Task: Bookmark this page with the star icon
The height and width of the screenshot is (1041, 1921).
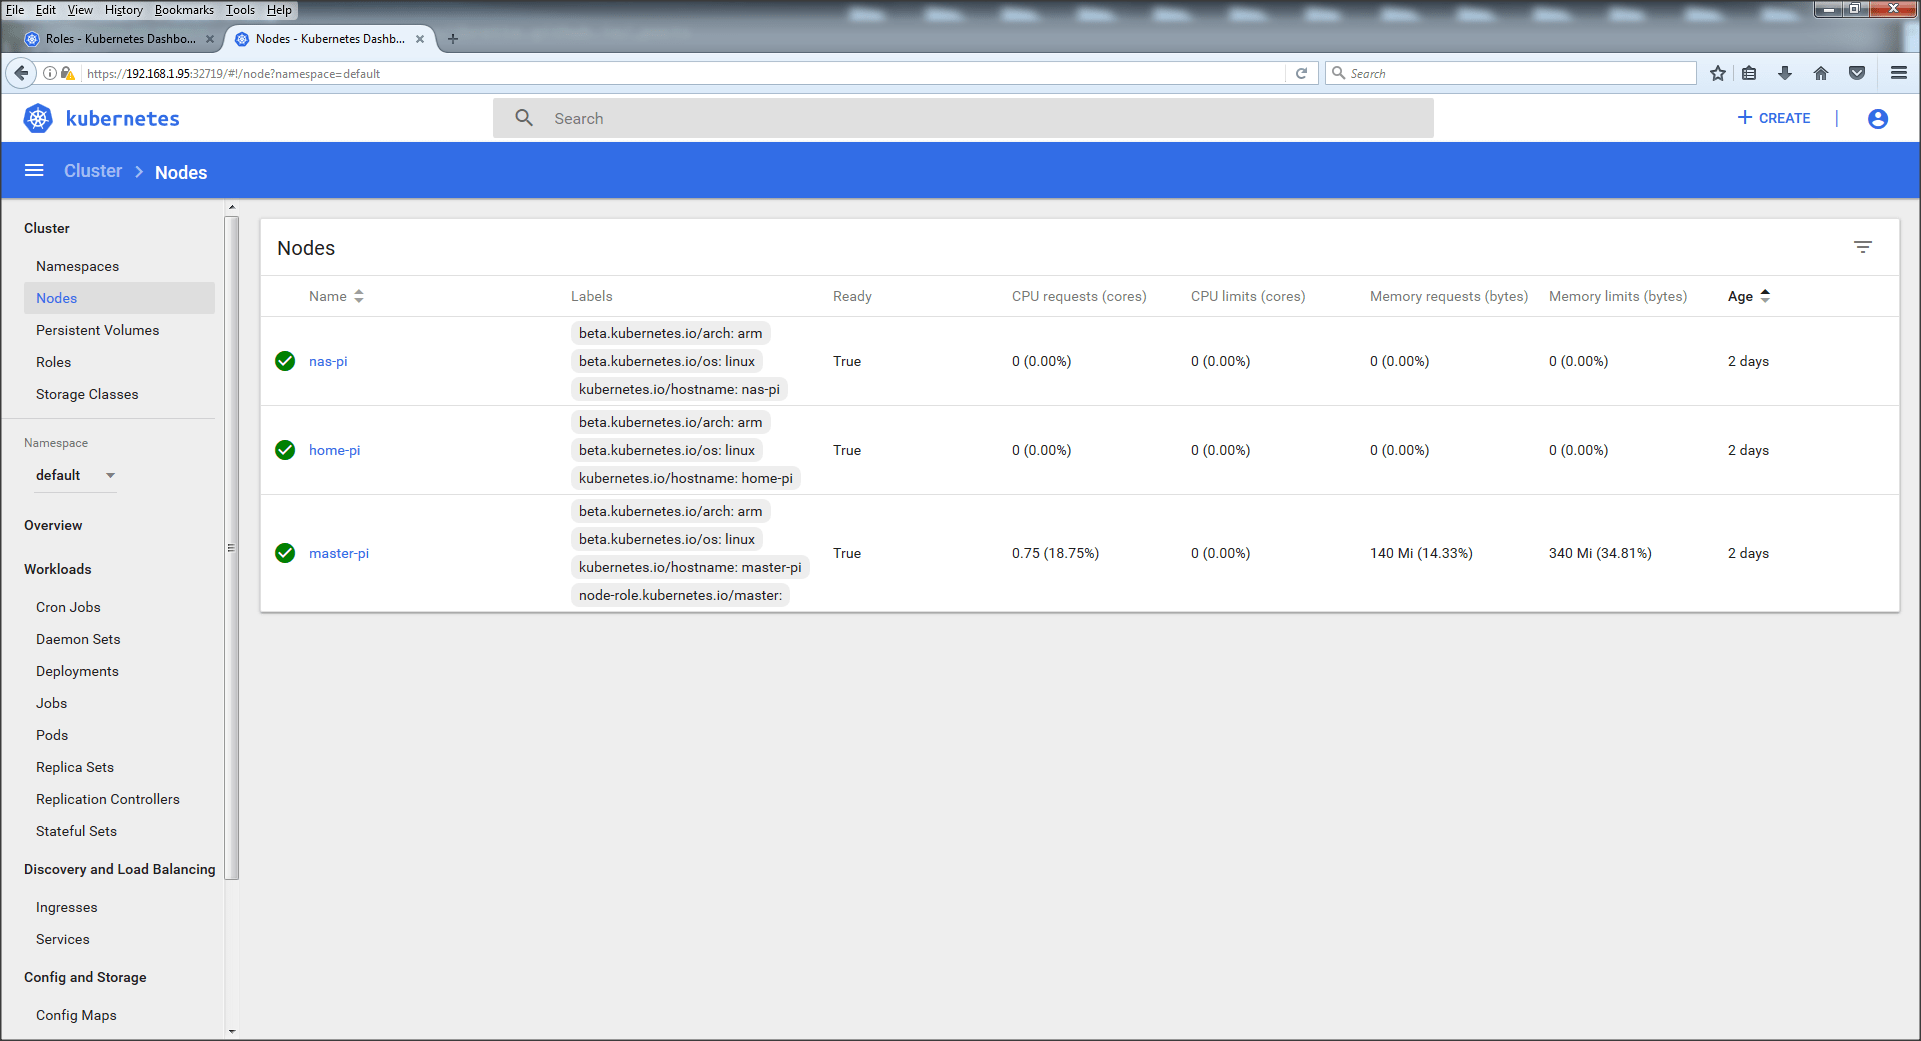Action: (1717, 73)
